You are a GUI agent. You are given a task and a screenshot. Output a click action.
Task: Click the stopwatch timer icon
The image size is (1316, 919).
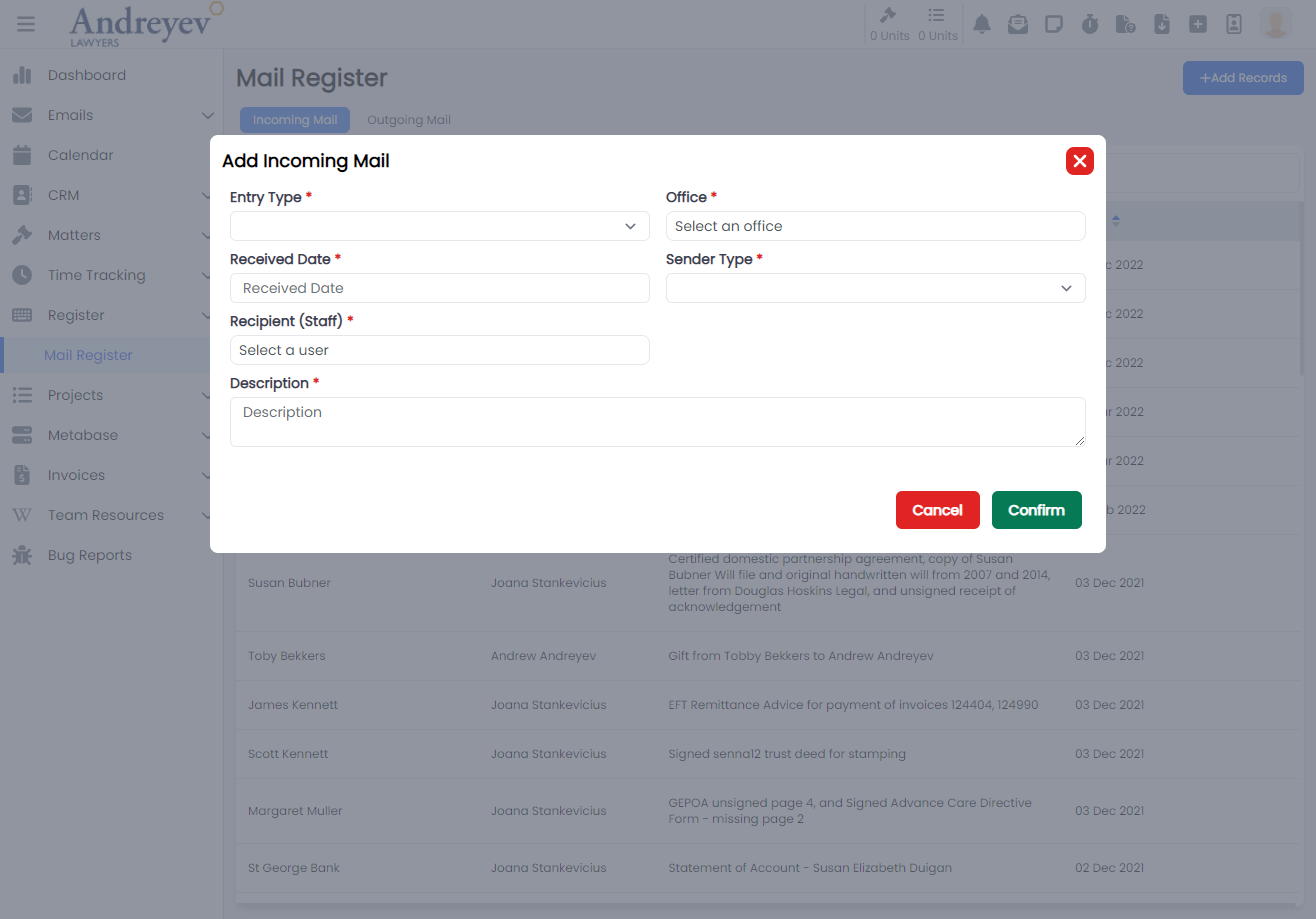click(x=1090, y=24)
